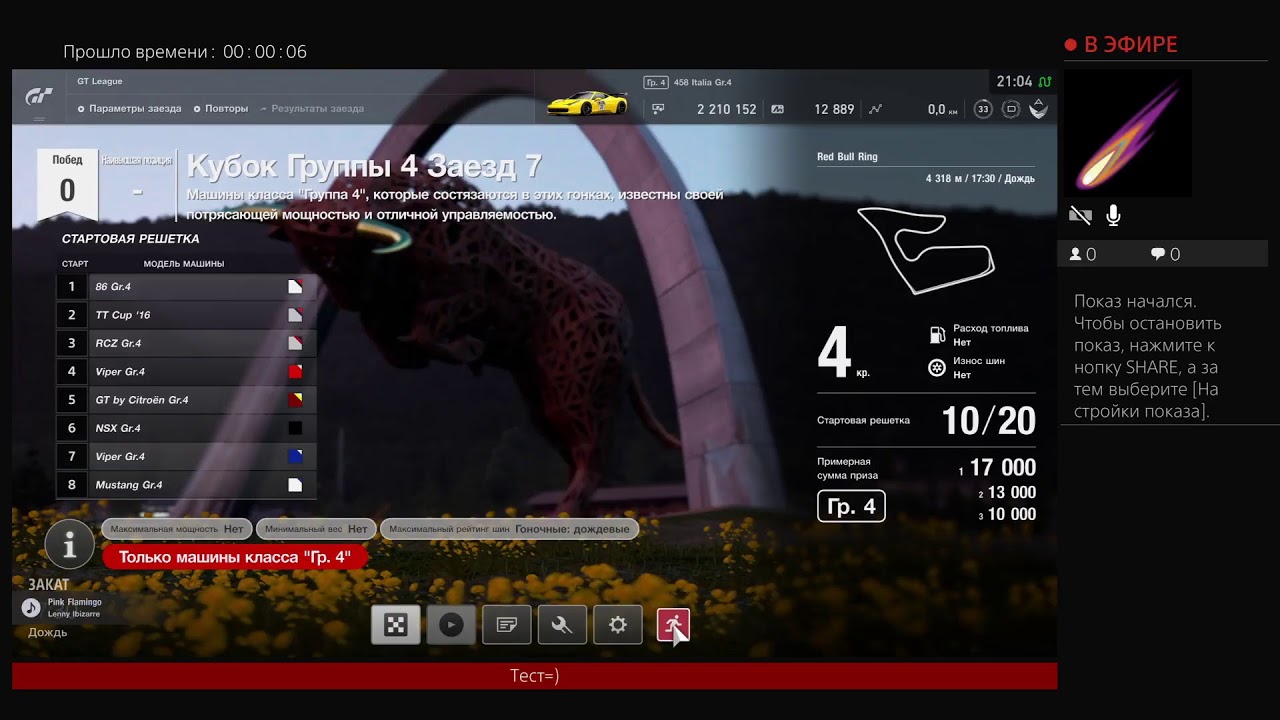The height and width of the screenshot is (720, 1280).
Task: Click the mileage points icon beside 12 889
Action: (x=778, y=109)
